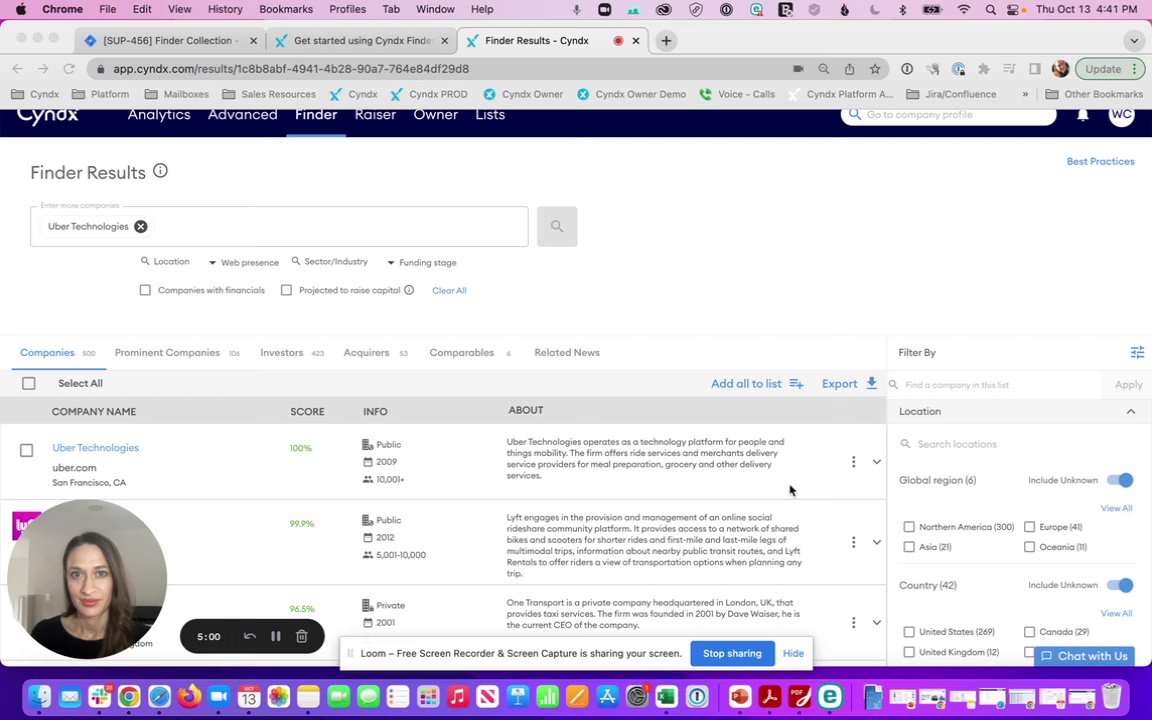Check Asia region filter
The image size is (1152, 720).
click(909, 547)
